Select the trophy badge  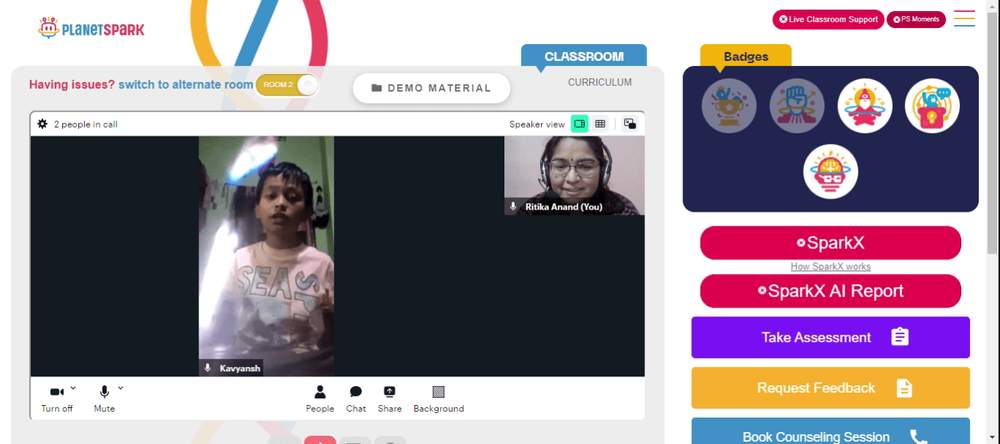(729, 106)
